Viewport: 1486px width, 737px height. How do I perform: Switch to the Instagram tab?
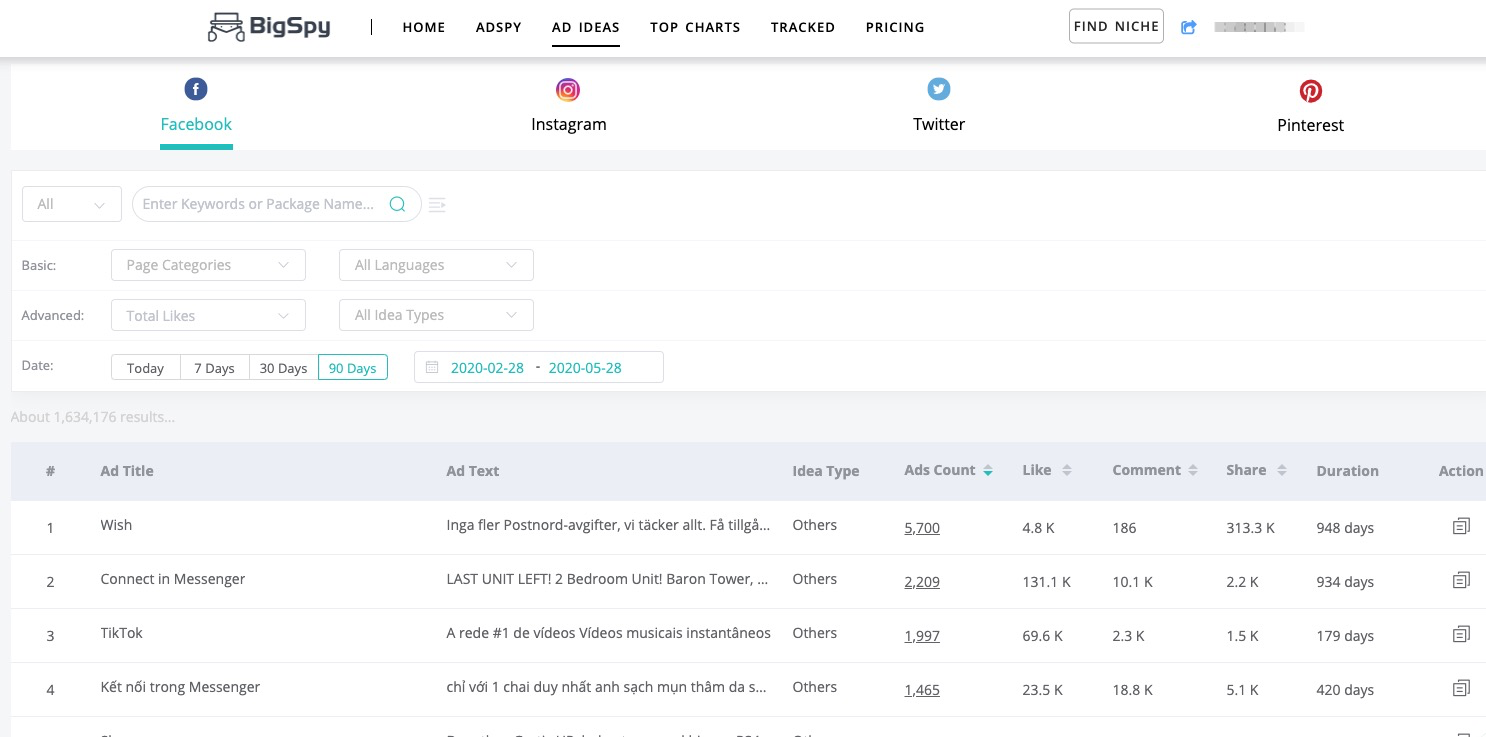tap(568, 107)
